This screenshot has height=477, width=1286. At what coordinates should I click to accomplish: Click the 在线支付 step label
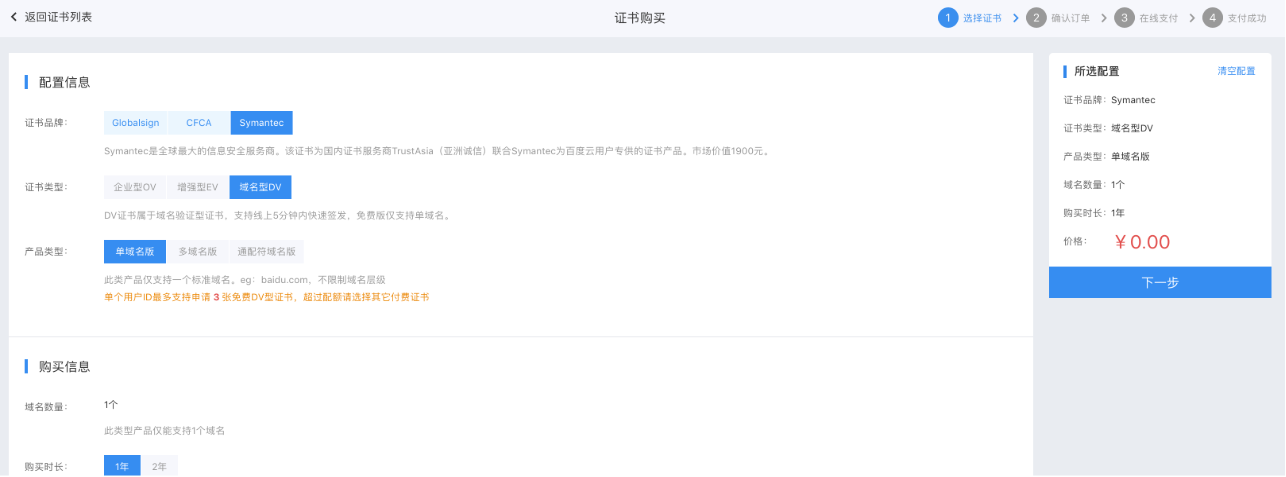pyautogui.click(x=1158, y=18)
